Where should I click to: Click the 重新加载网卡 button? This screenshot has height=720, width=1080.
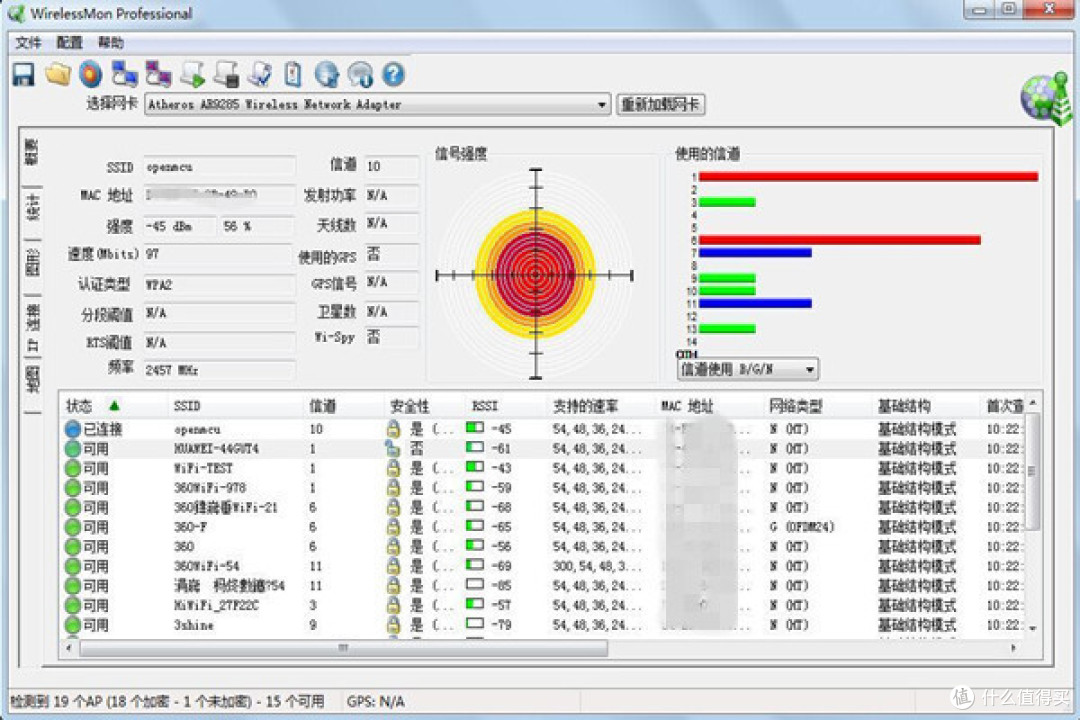coord(661,105)
